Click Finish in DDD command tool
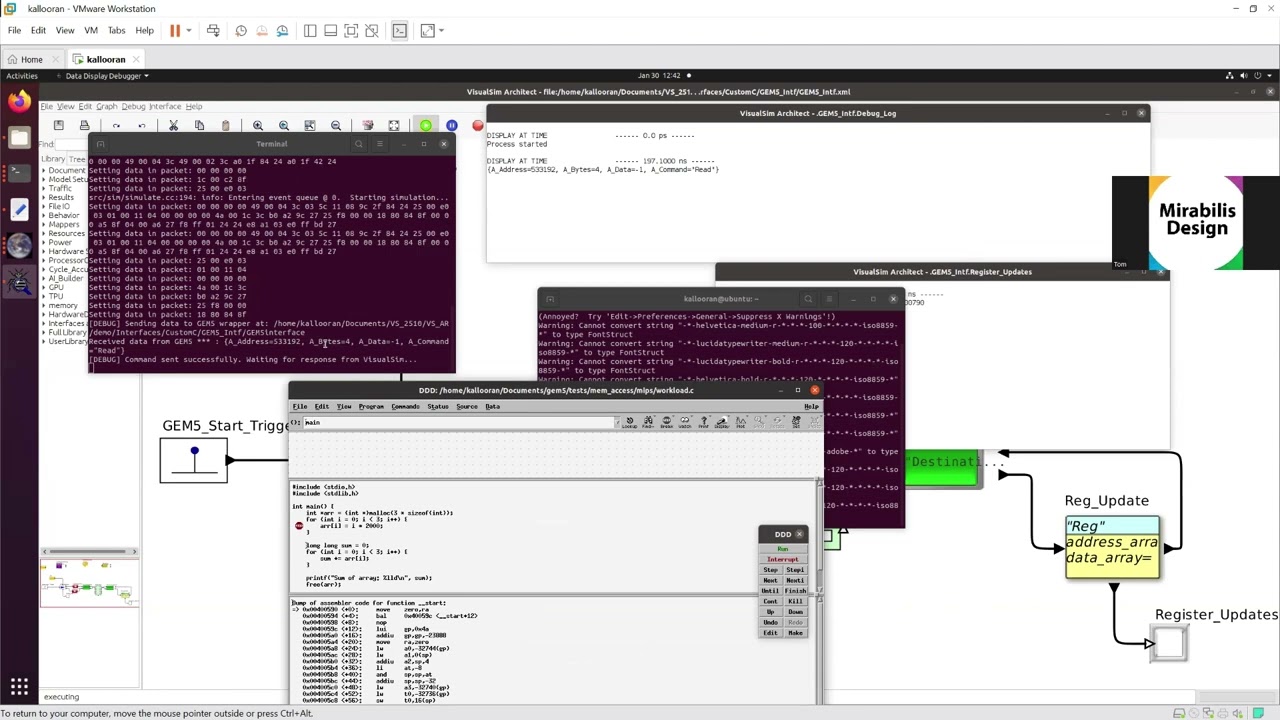Screen dimensions: 1280x720 (795, 591)
